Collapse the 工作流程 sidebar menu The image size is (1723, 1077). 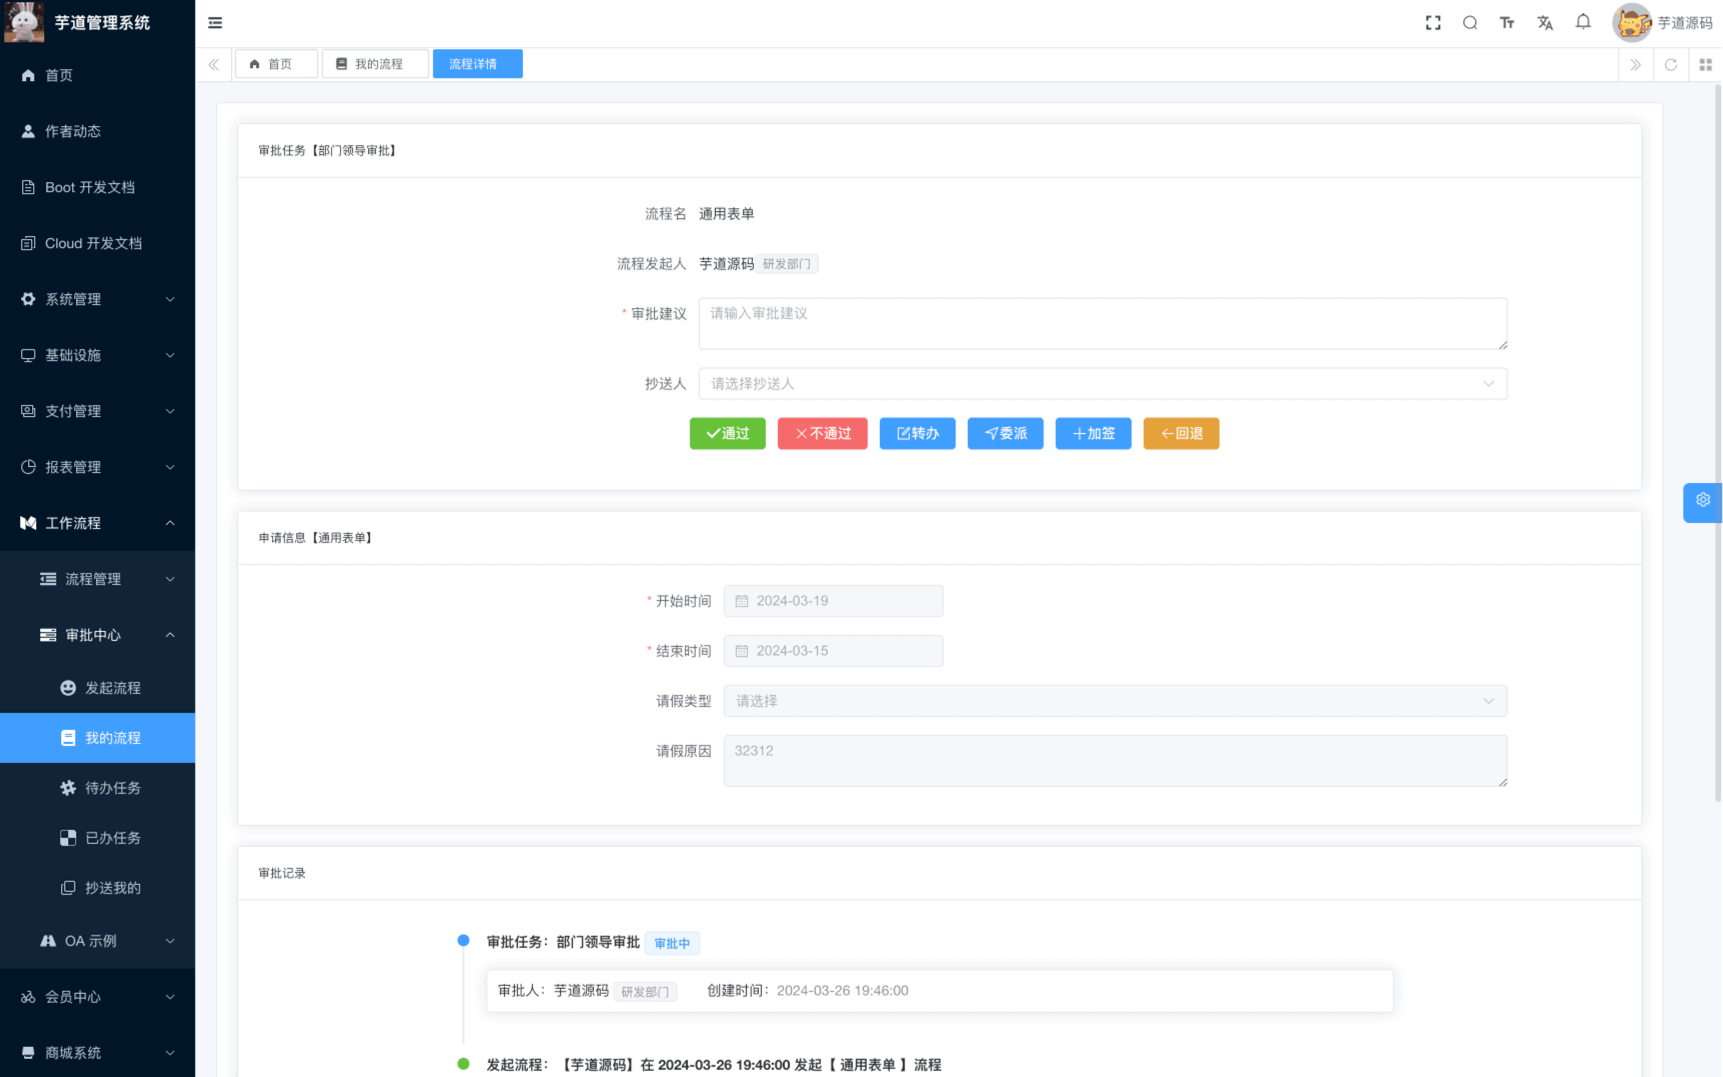(x=97, y=523)
